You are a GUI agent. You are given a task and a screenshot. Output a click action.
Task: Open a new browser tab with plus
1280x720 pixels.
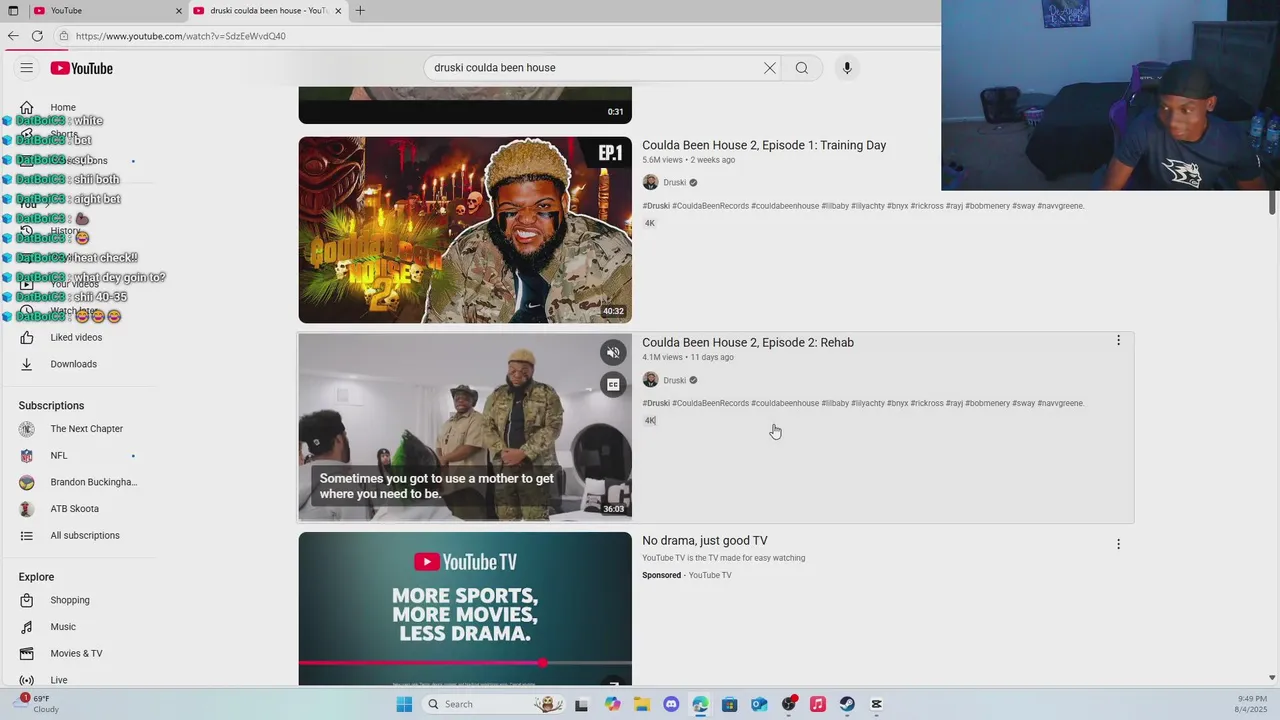coord(360,11)
